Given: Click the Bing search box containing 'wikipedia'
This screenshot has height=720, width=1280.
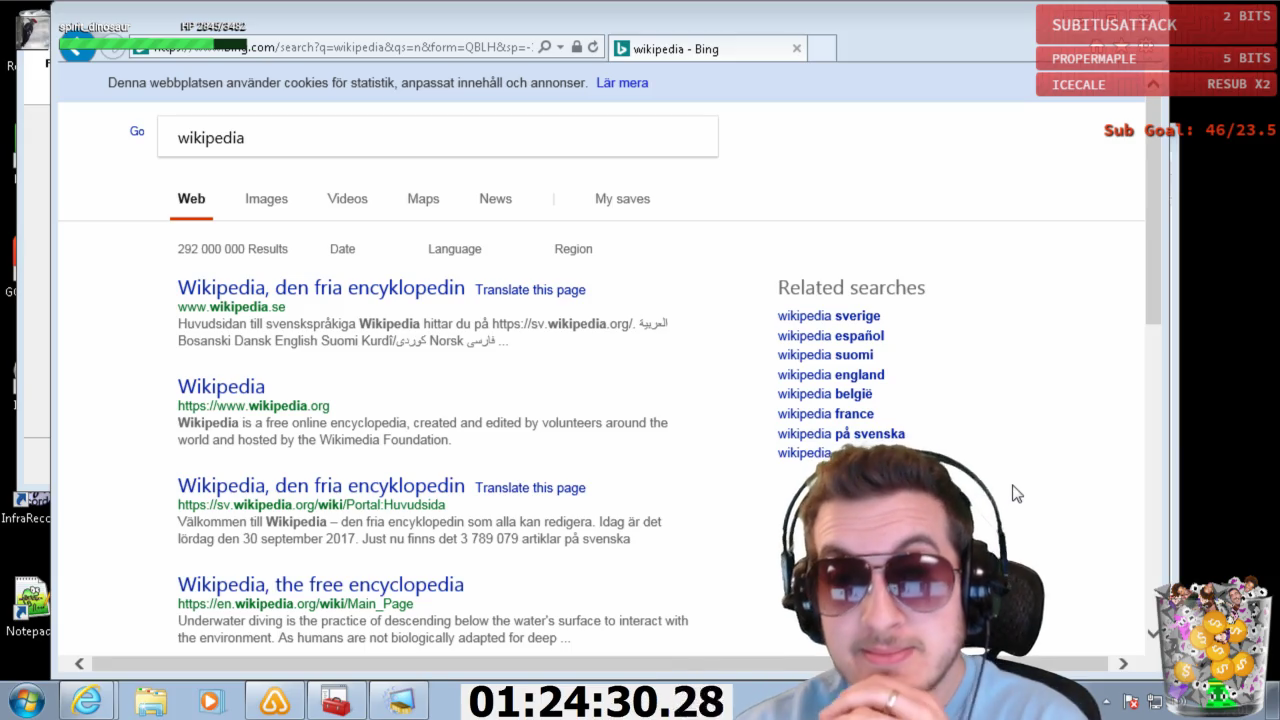Looking at the screenshot, I should (x=437, y=137).
